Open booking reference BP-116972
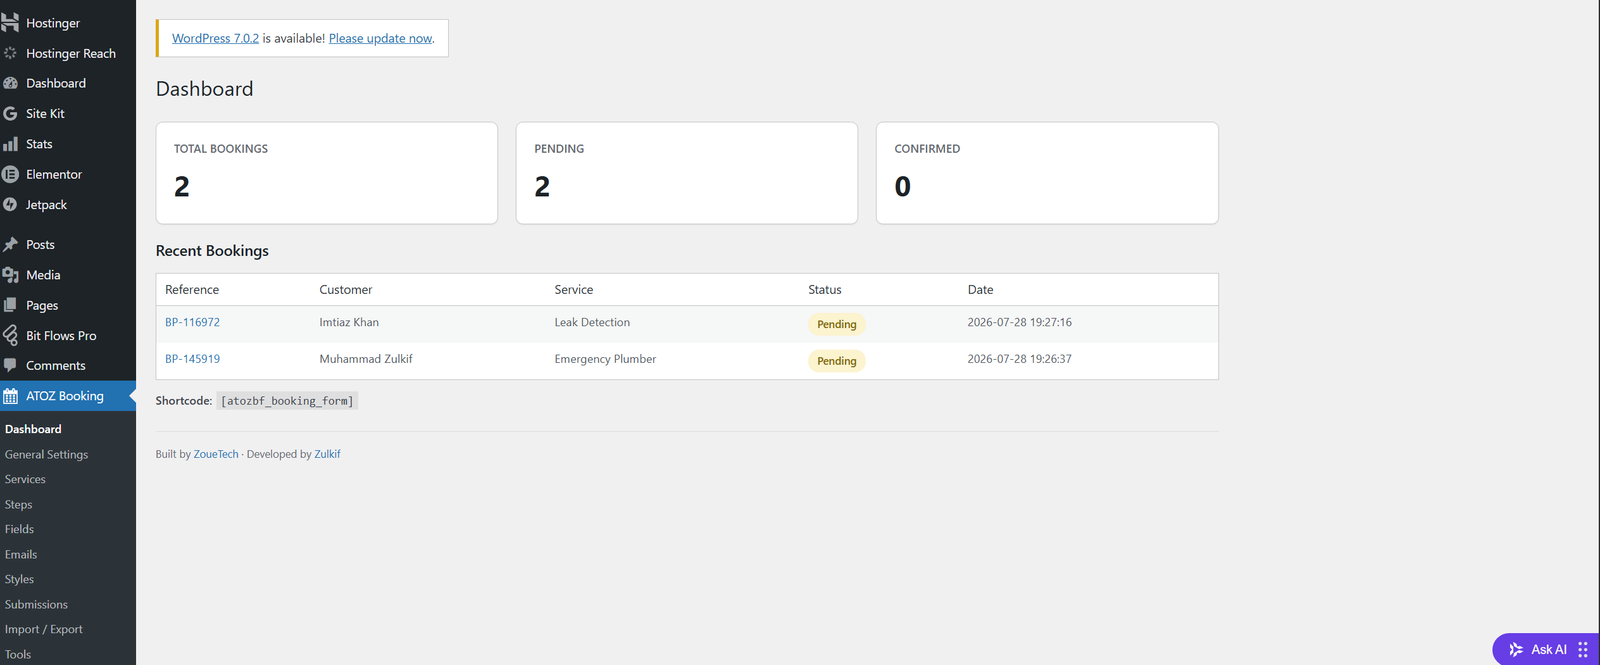Screen dimensions: 1600x665 (x=192, y=322)
